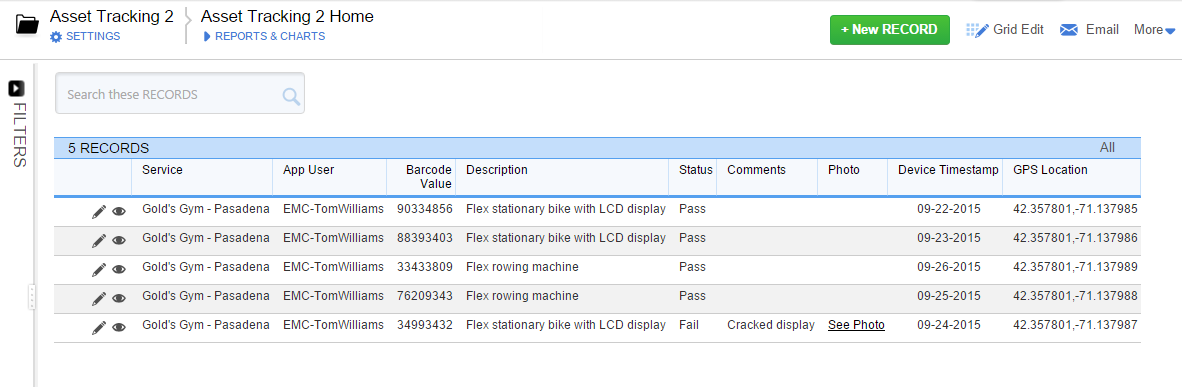Expand REPORTS & CHARTS
This screenshot has height=387, width=1182.
tap(263, 36)
